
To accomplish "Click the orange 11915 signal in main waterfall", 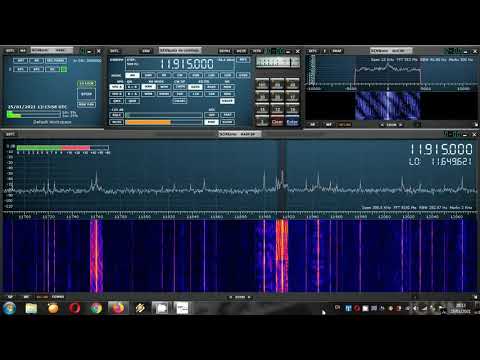I will (282, 255).
